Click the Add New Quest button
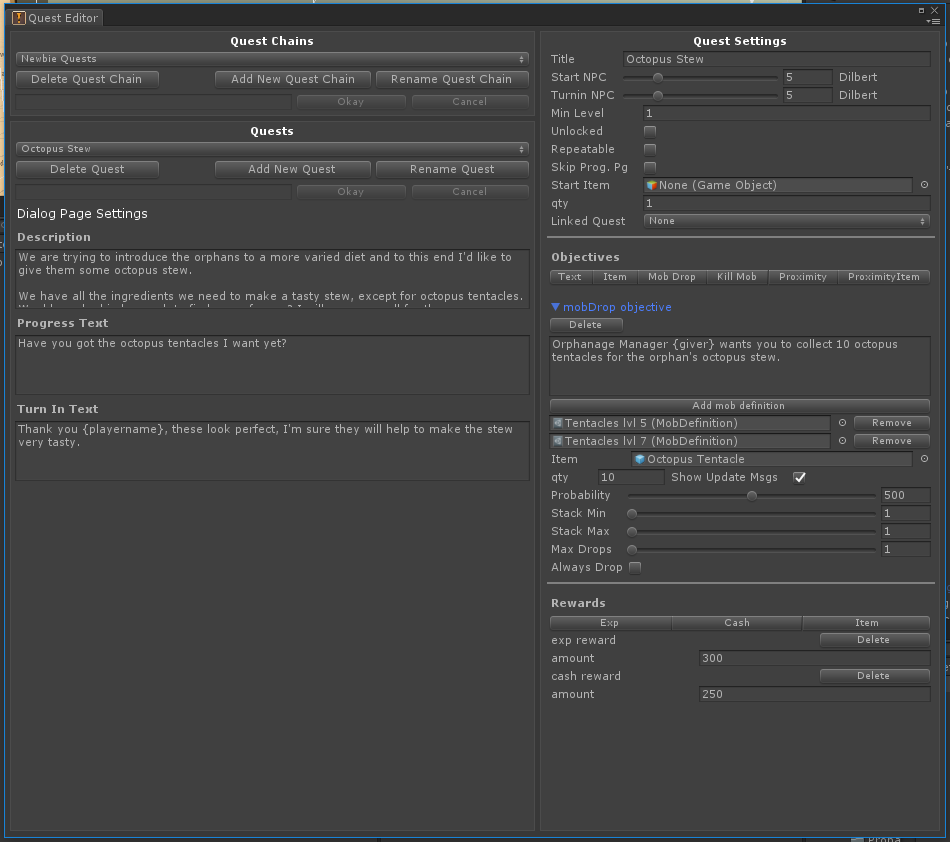Image resolution: width=950 pixels, height=842 pixels. (293, 170)
